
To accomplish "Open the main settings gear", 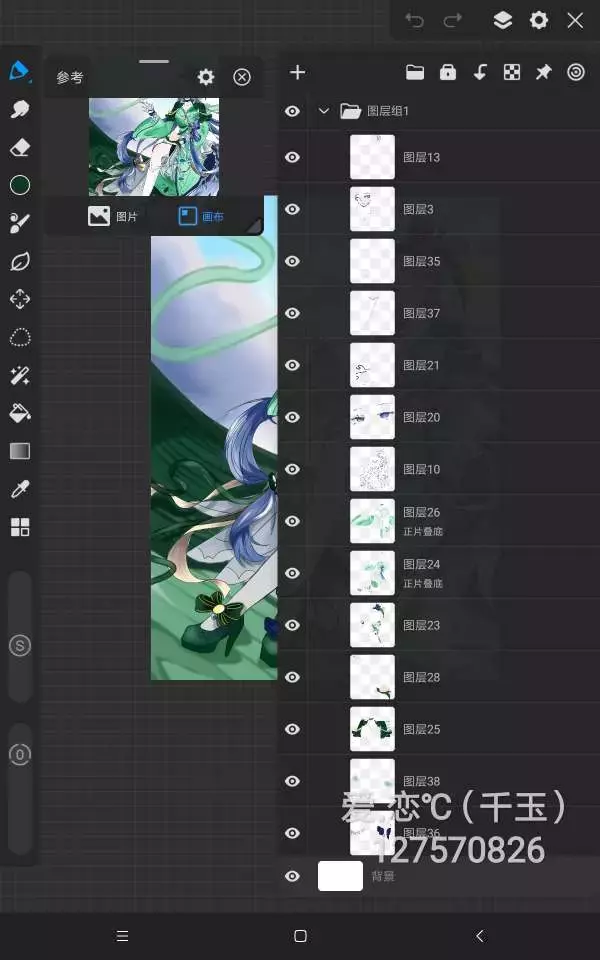I will [539, 21].
